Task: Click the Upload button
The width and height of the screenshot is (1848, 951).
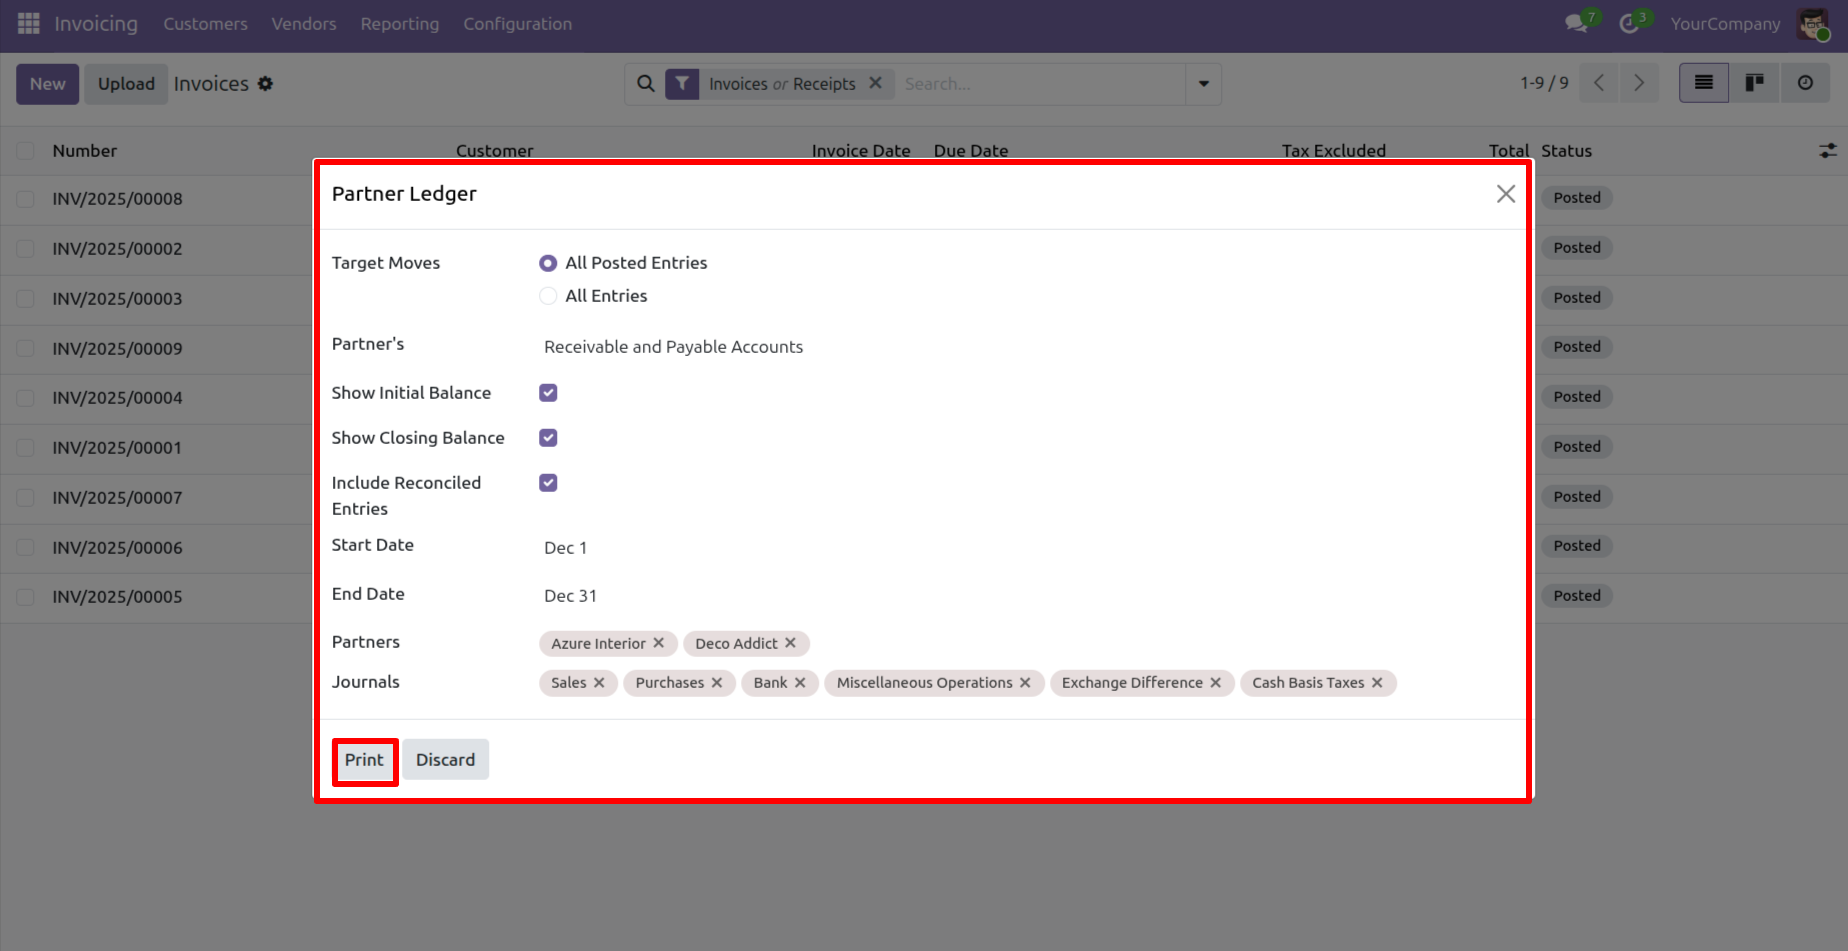Action: (x=126, y=84)
